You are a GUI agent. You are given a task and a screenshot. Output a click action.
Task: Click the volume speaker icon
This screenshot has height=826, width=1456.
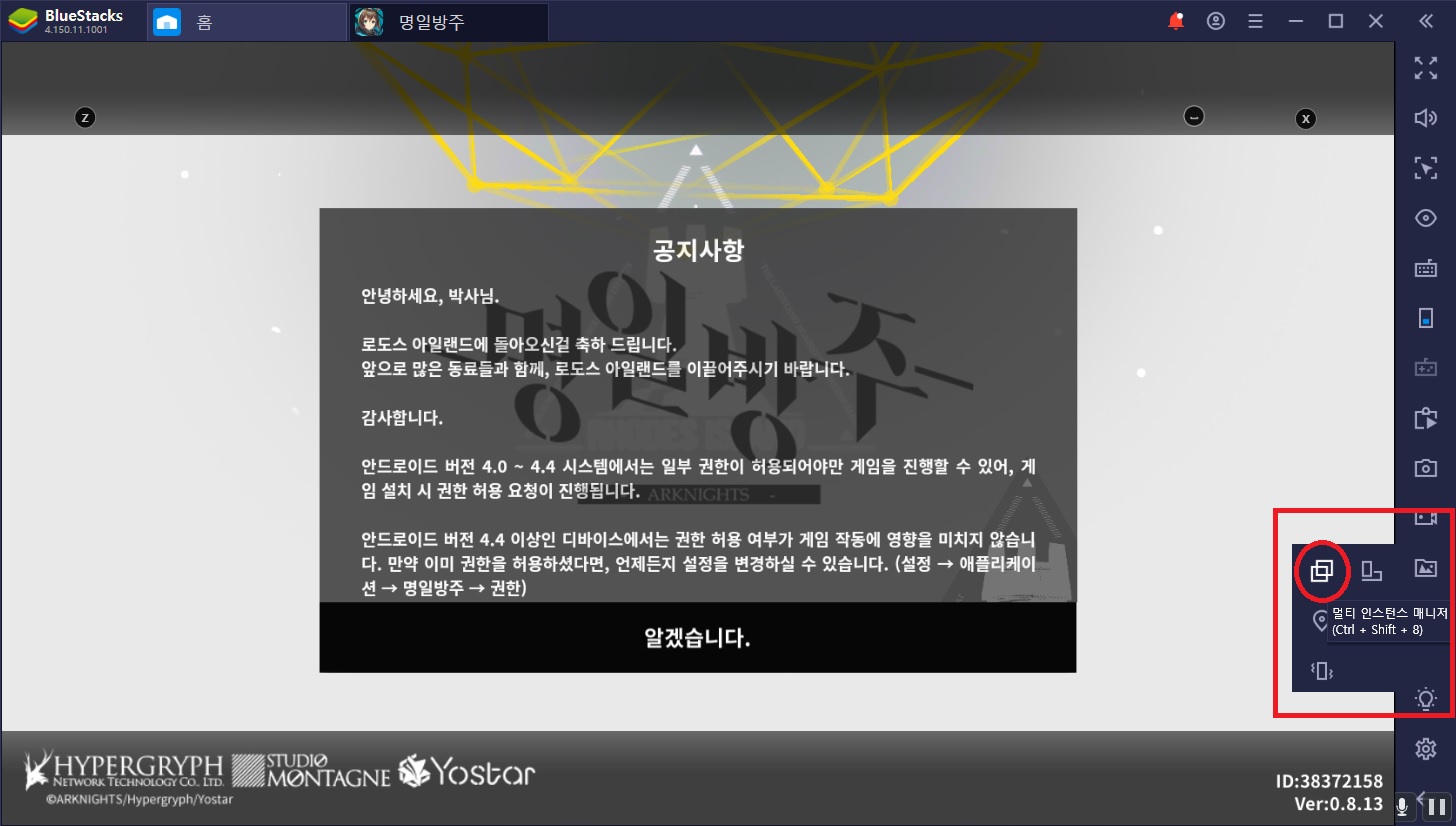[x=1425, y=118]
